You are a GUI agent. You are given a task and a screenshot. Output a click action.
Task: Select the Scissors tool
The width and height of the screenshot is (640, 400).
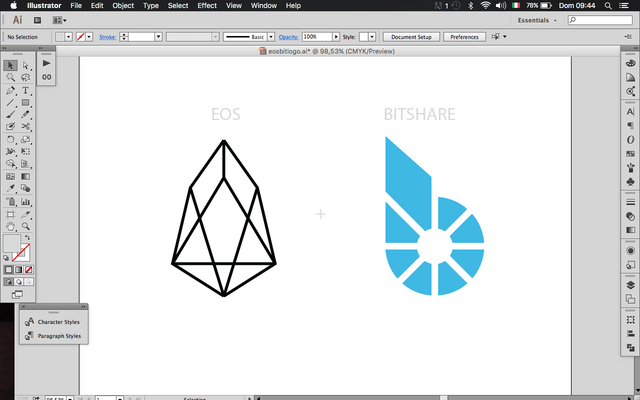[26, 126]
